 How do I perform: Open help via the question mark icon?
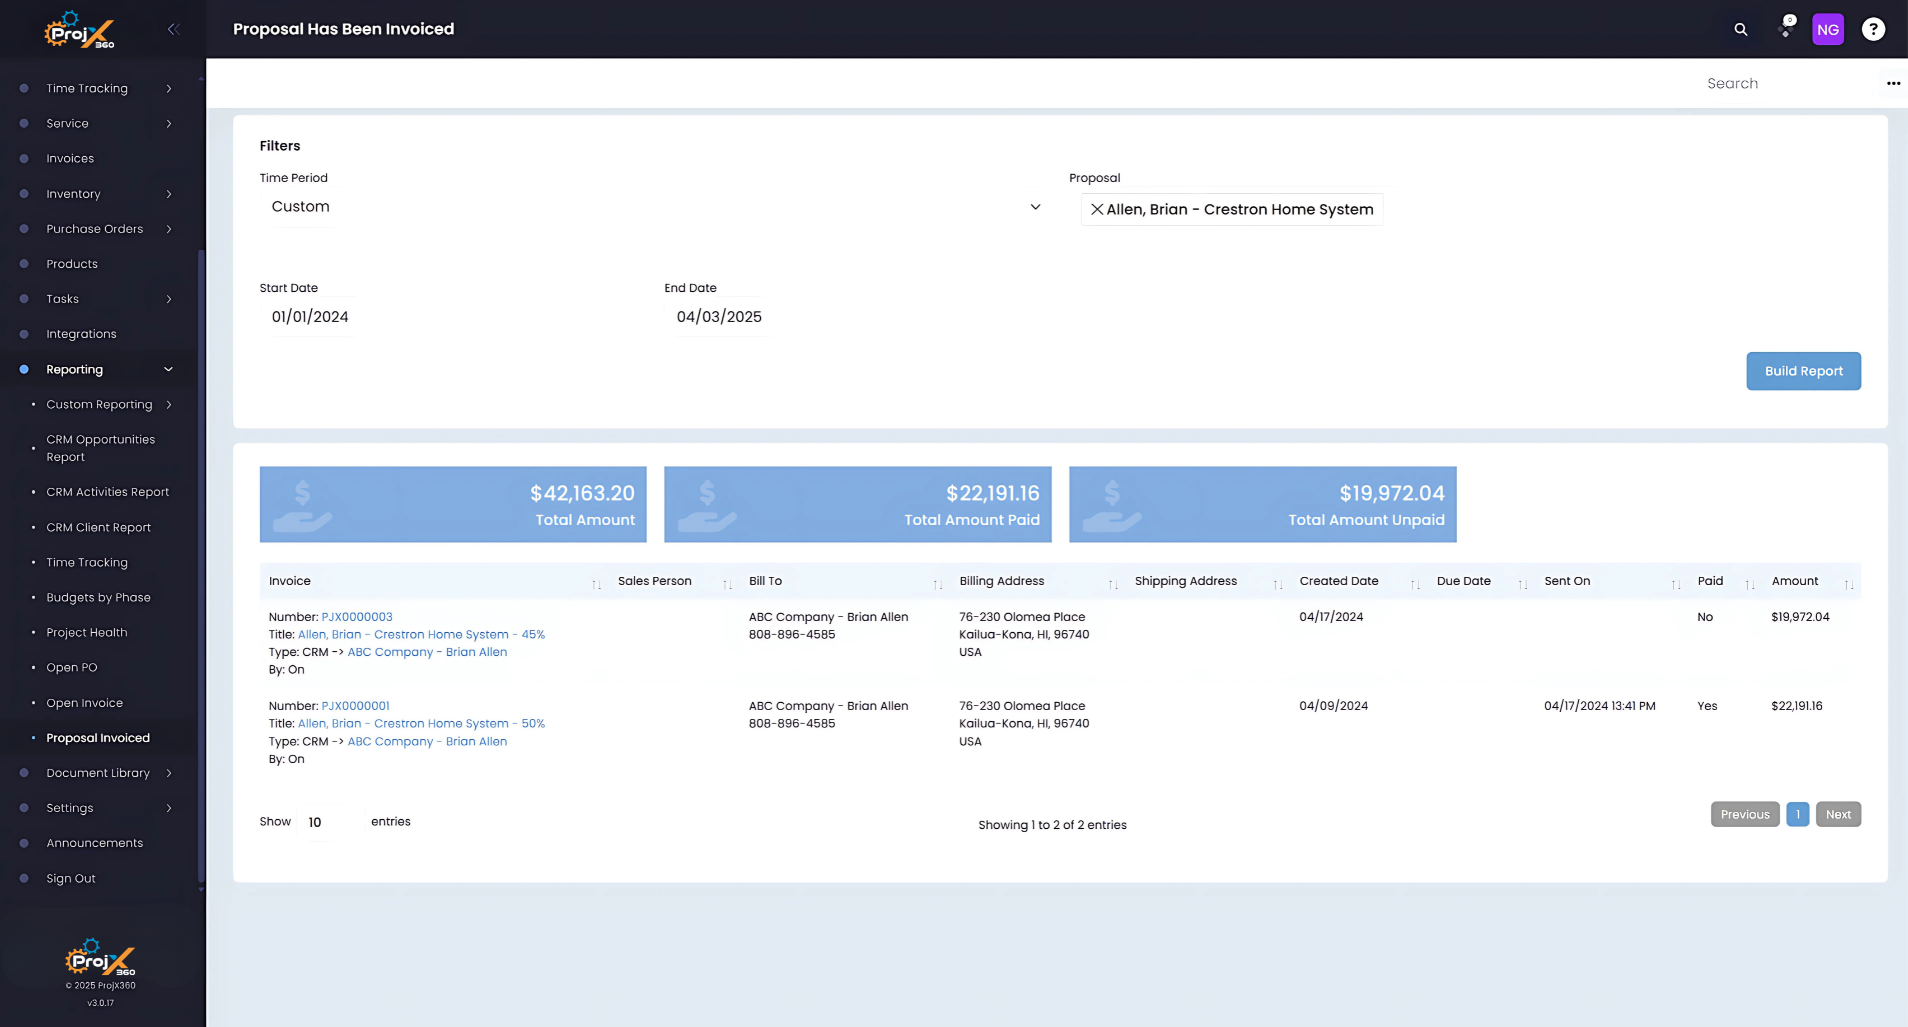pos(1873,29)
